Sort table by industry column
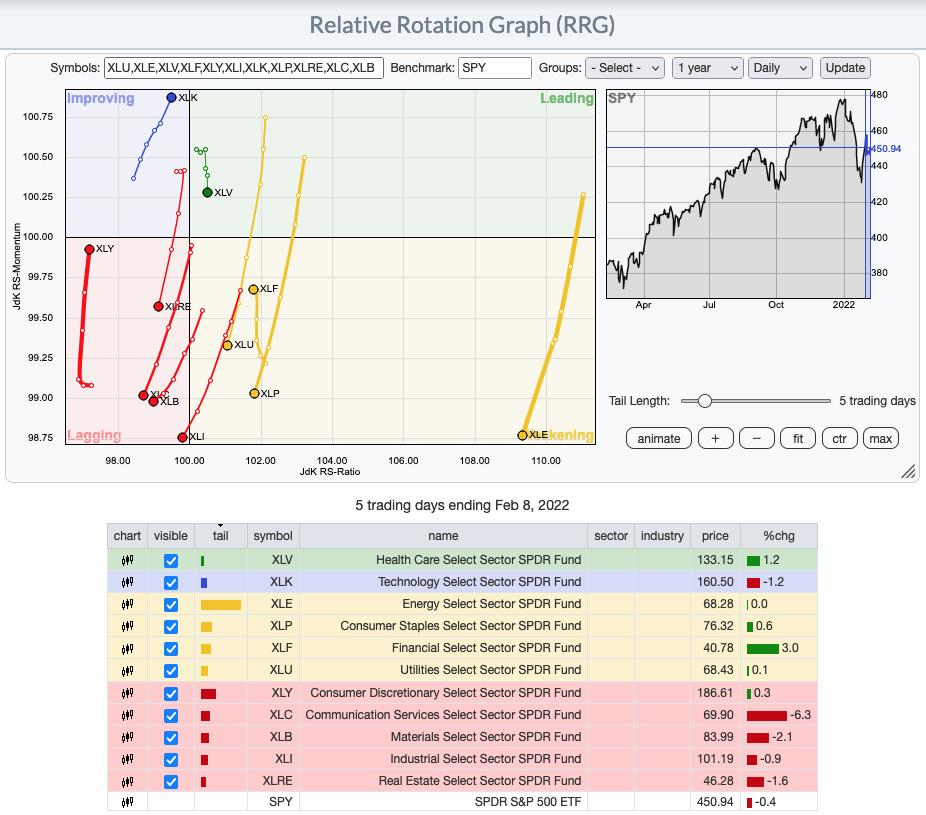Viewport: 926px width, 815px height. tap(662, 536)
